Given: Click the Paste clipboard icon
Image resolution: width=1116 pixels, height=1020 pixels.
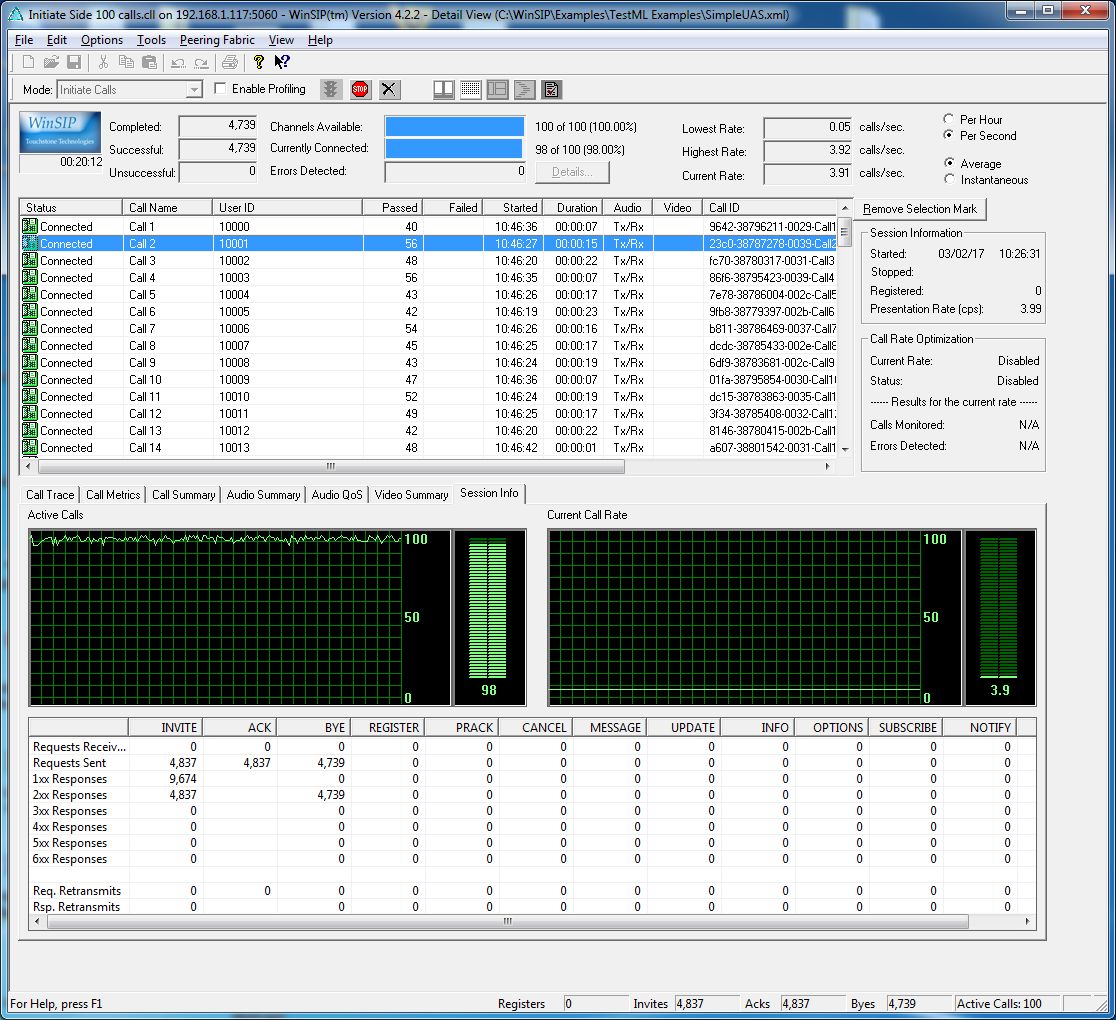Looking at the screenshot, I should (x=149, y=63).
